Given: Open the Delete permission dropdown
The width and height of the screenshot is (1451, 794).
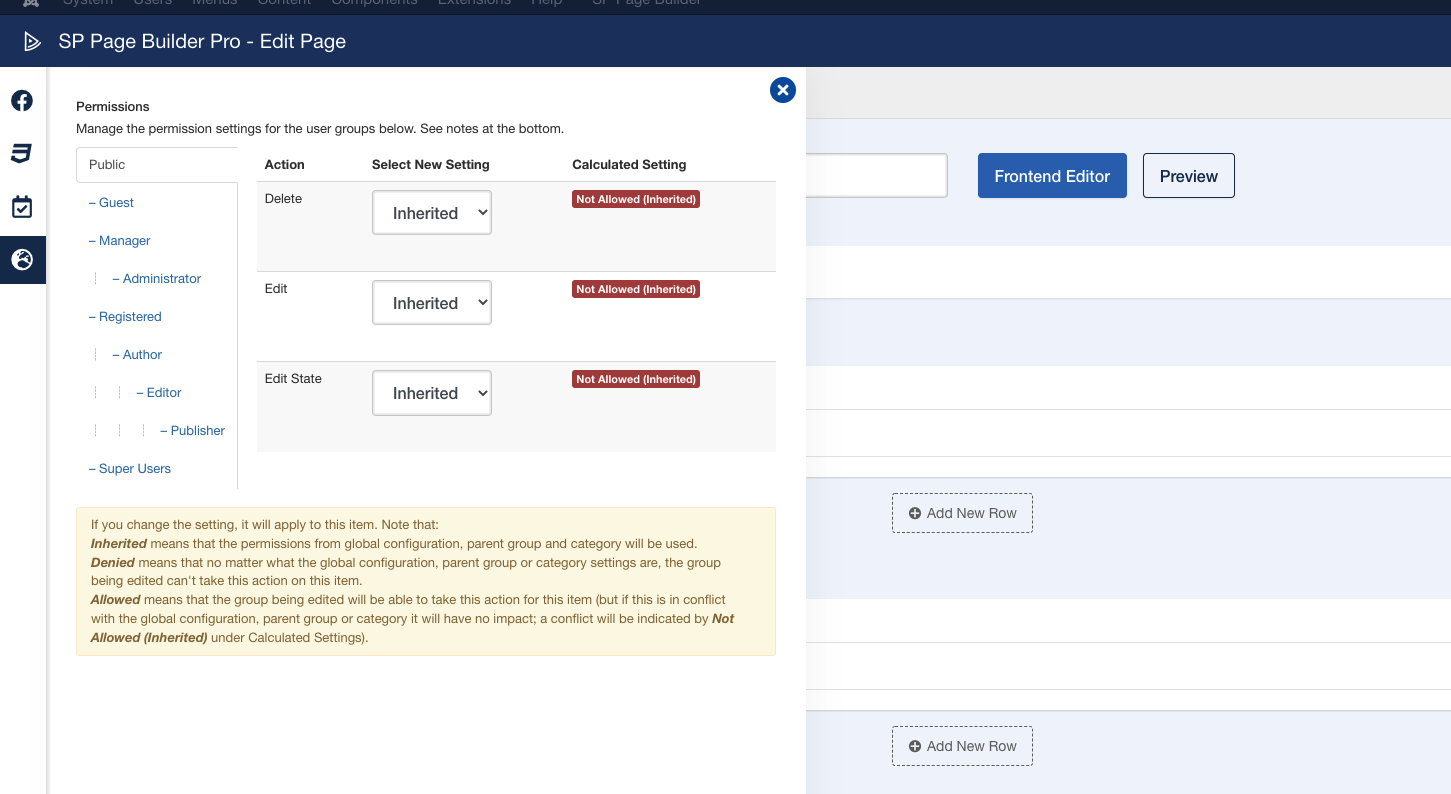Looking at the screenshot, I should 432,213.
